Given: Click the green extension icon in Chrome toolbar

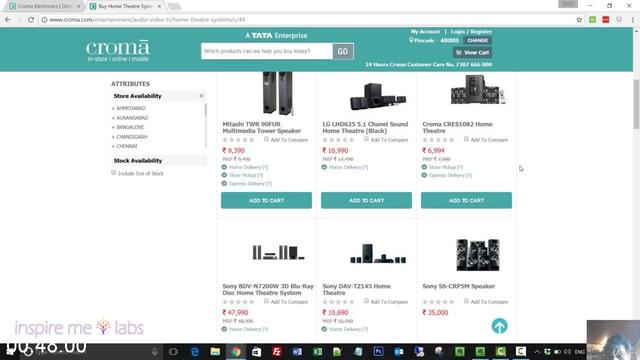Looking at the screenshot, I should [592, 20].
